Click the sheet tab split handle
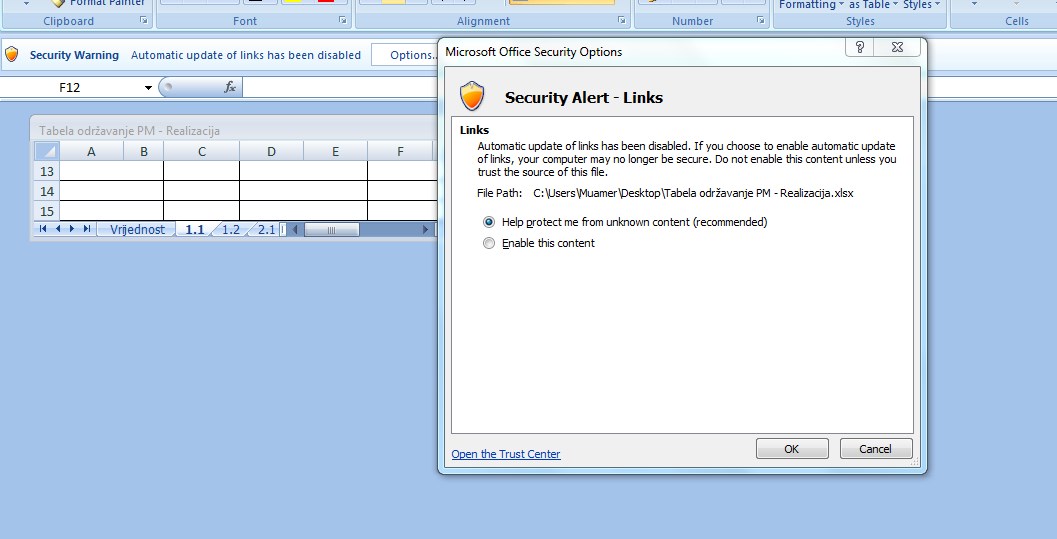This screenshot has width=1057, height=539. coord(283,230)
